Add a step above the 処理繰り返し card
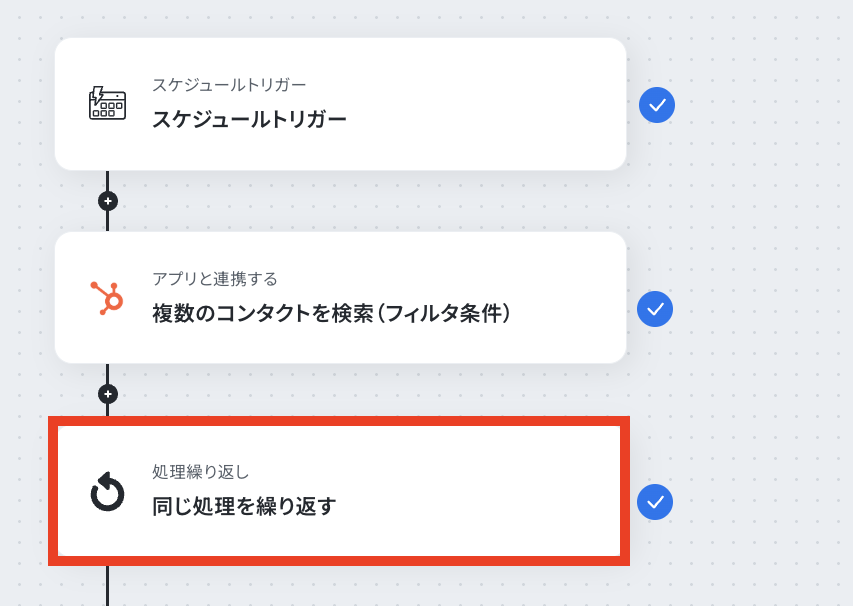 pyautogui.click(x=108, y=394)
